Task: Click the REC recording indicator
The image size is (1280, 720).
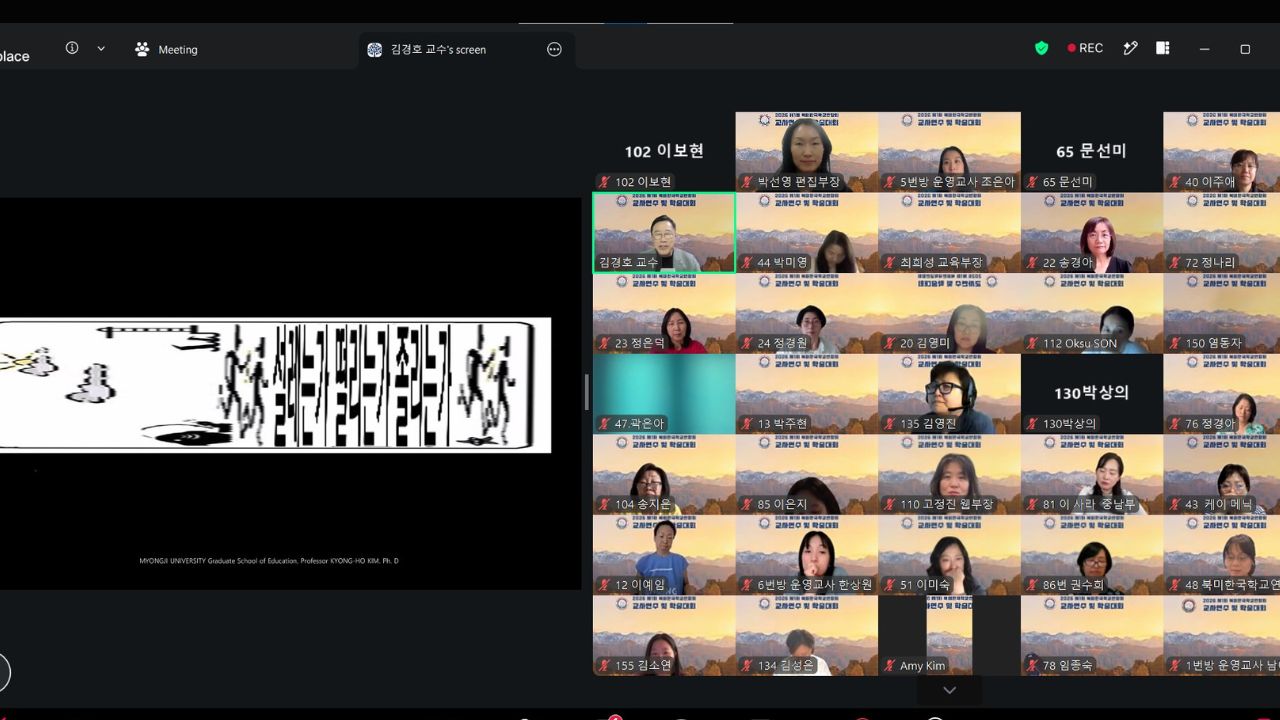Action: coord(1085,48)
